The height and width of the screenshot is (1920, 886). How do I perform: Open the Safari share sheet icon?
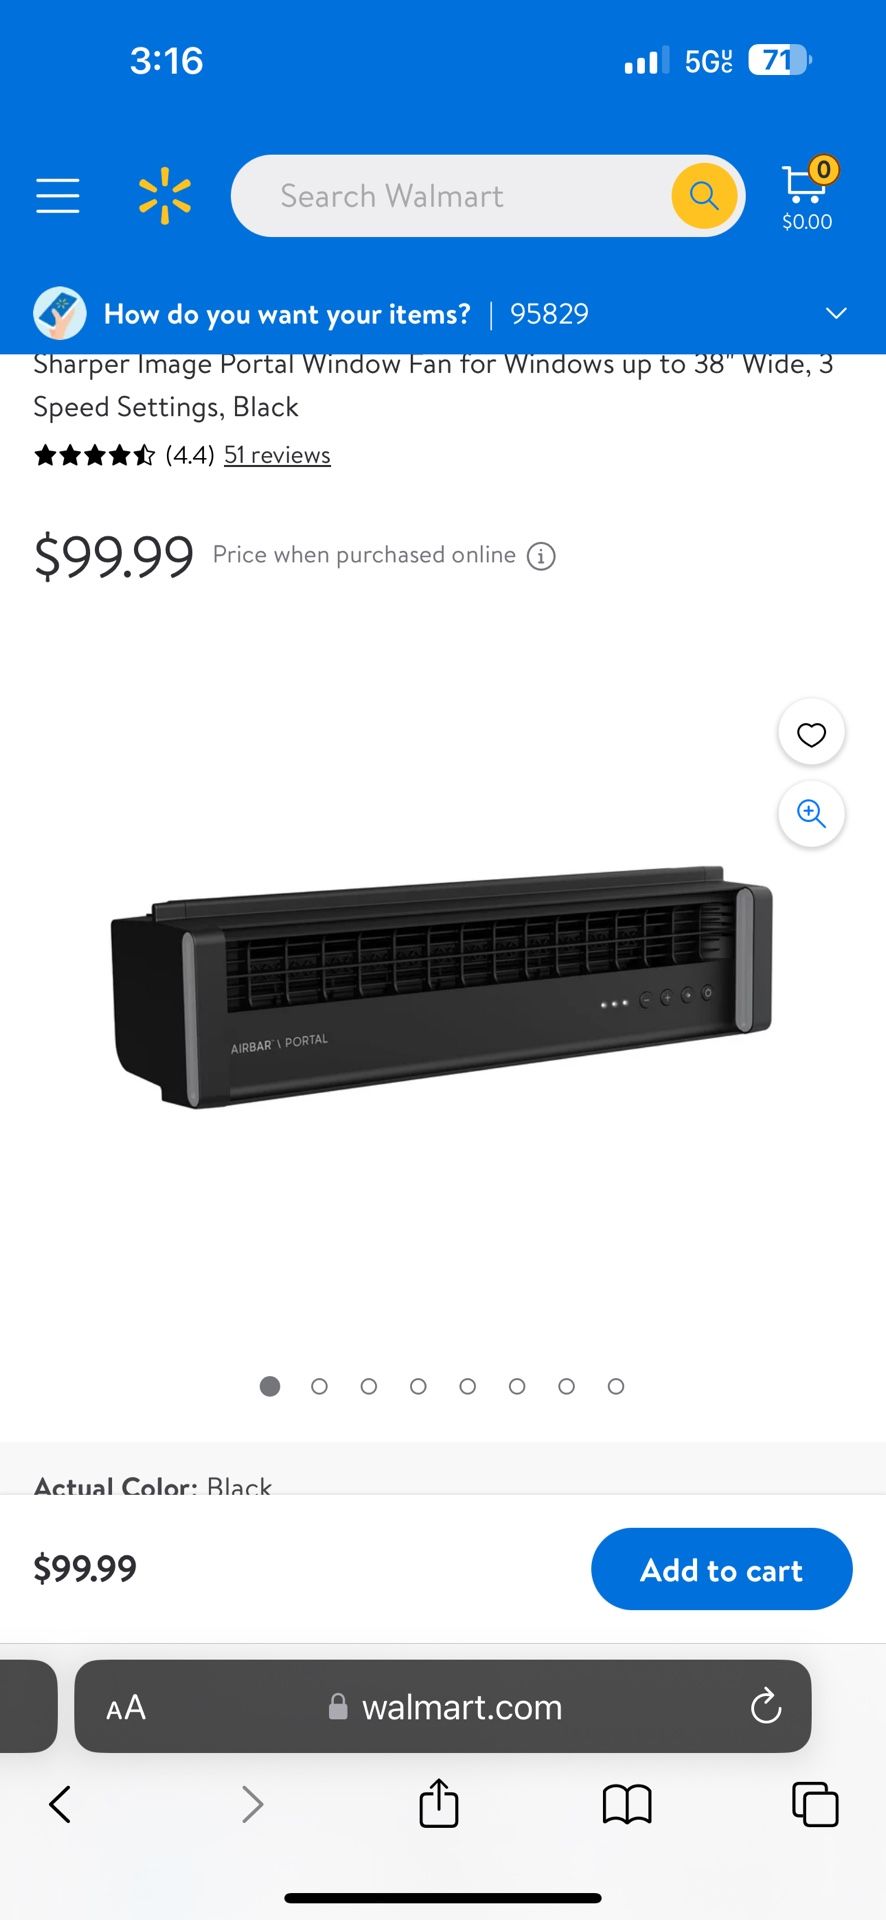tap(439, 1803)
